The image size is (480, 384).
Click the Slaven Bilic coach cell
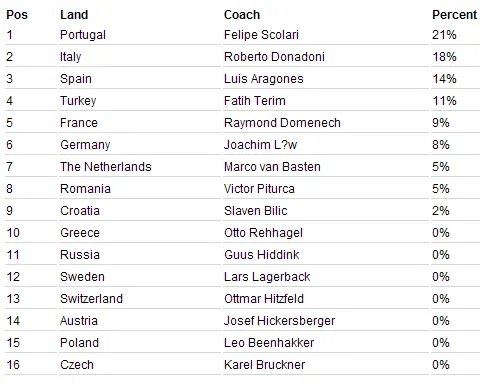tap(256, 211)
